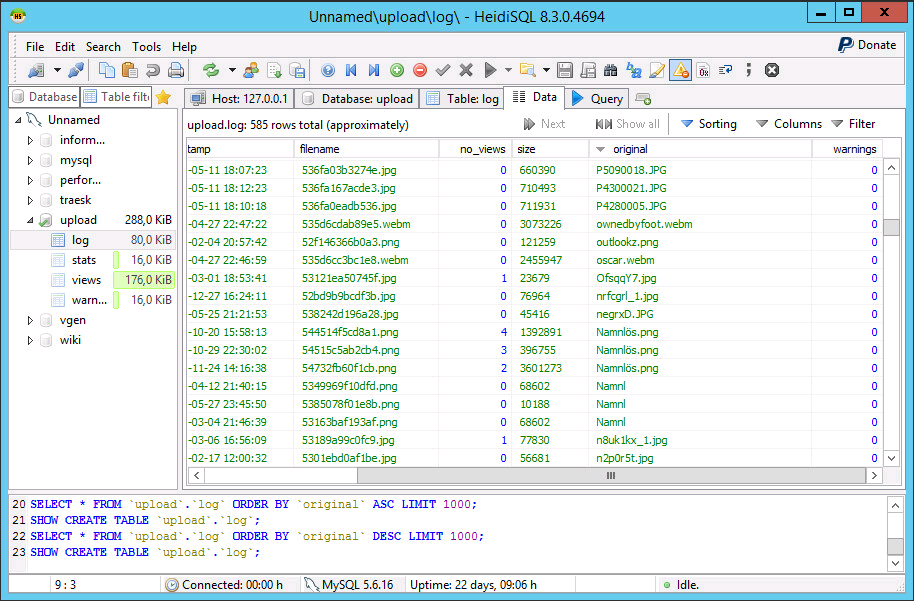Click the disconnect plug icon
Image resolution: width=914 pixels, height=601 pixels.
coord(76,71)
